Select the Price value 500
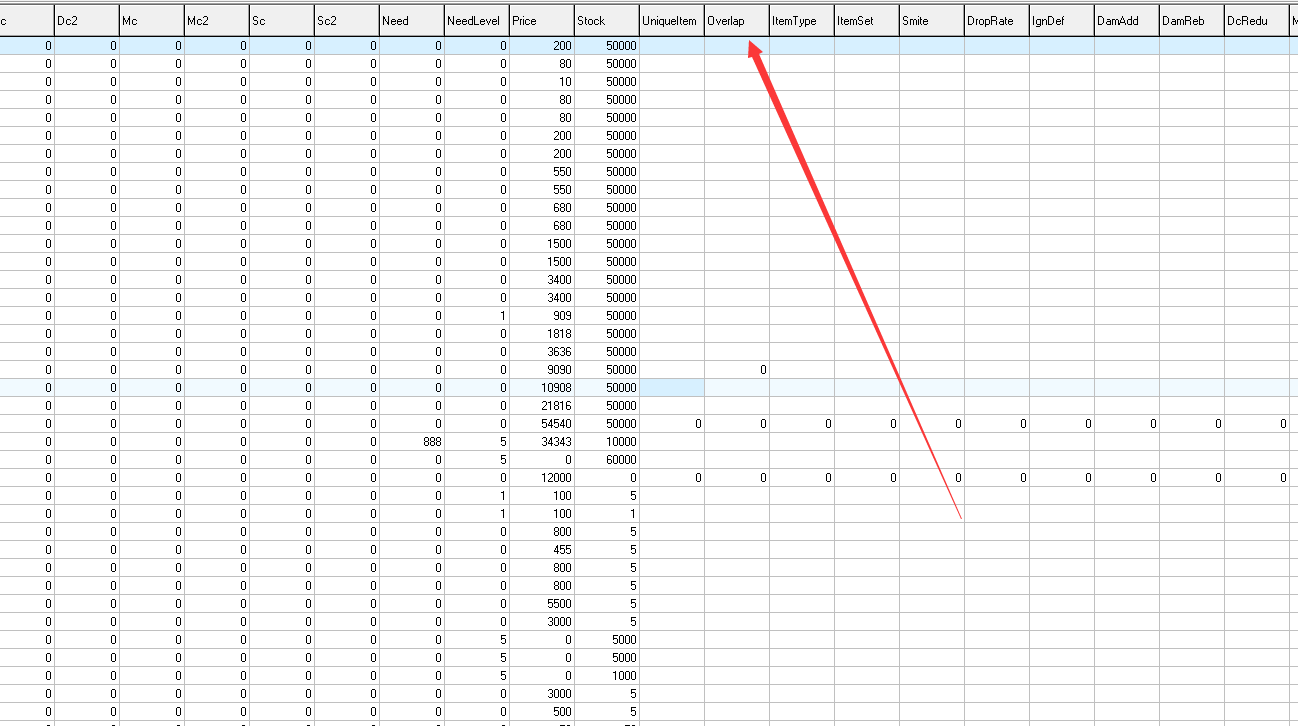 (x=542, y=712)
